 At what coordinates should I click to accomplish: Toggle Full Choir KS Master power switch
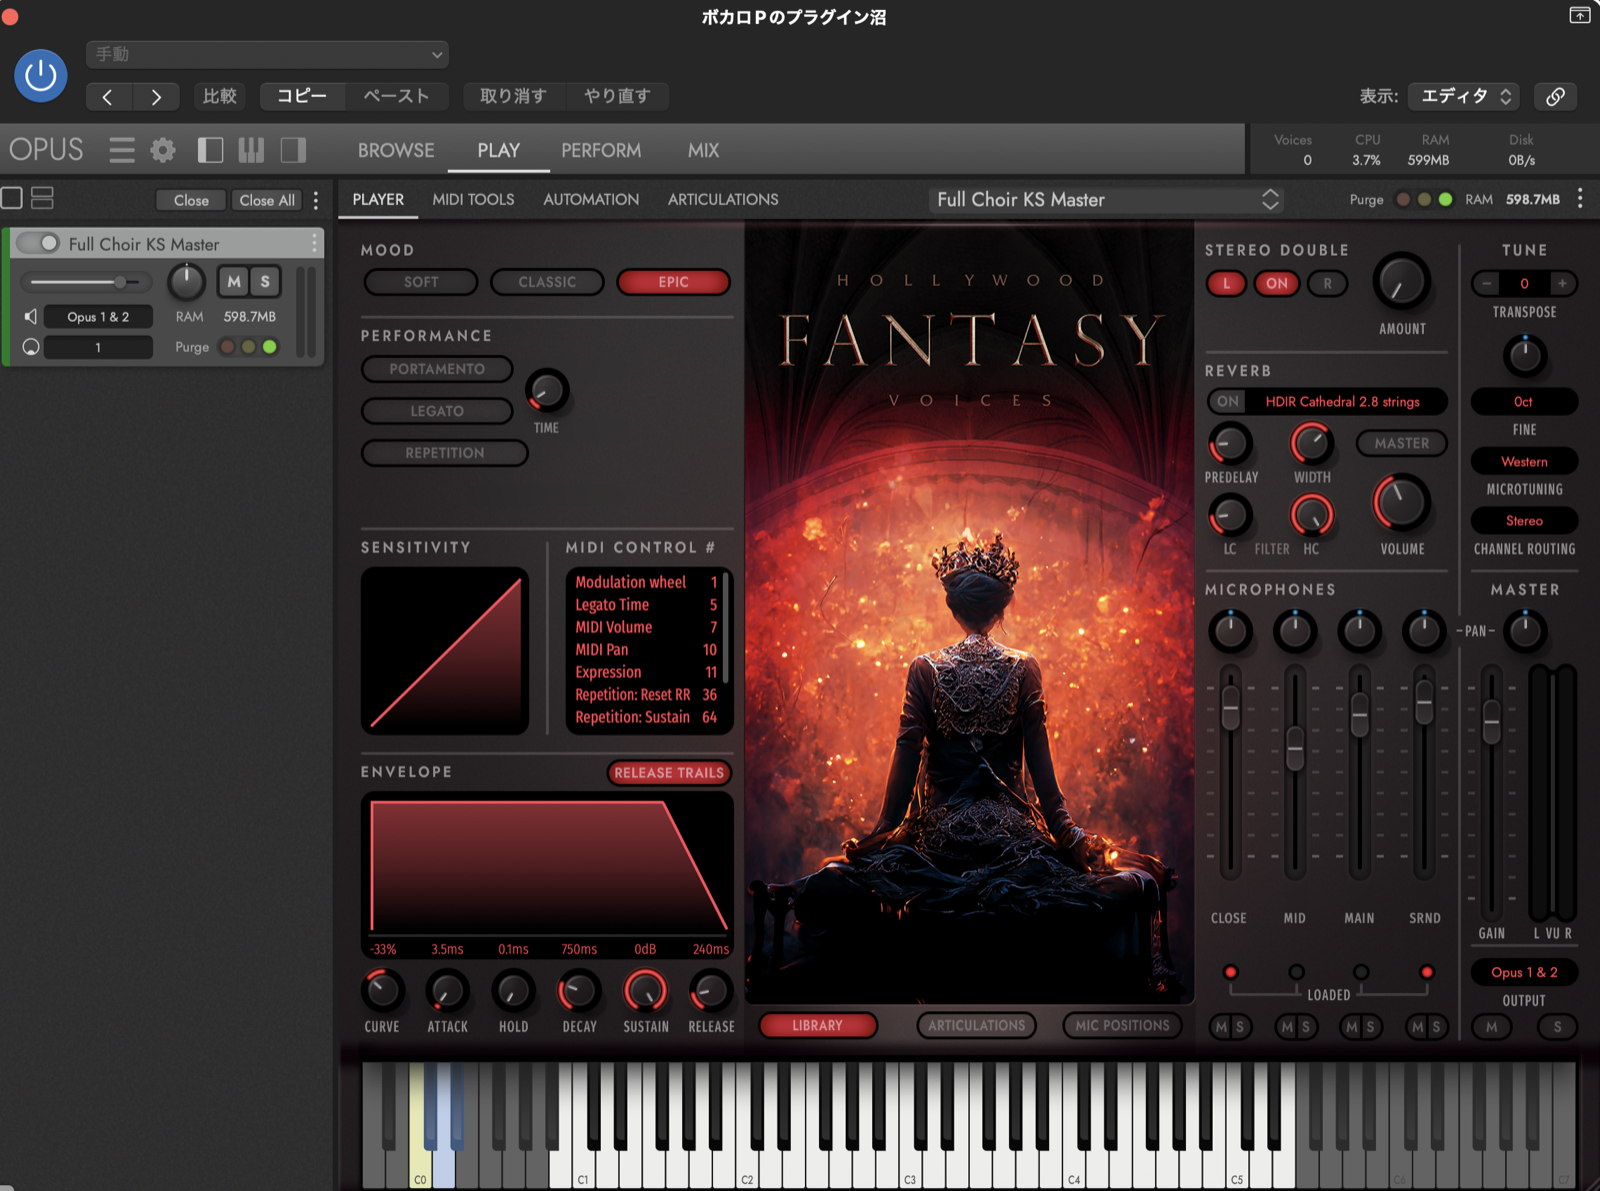click(x=38, y=243)
